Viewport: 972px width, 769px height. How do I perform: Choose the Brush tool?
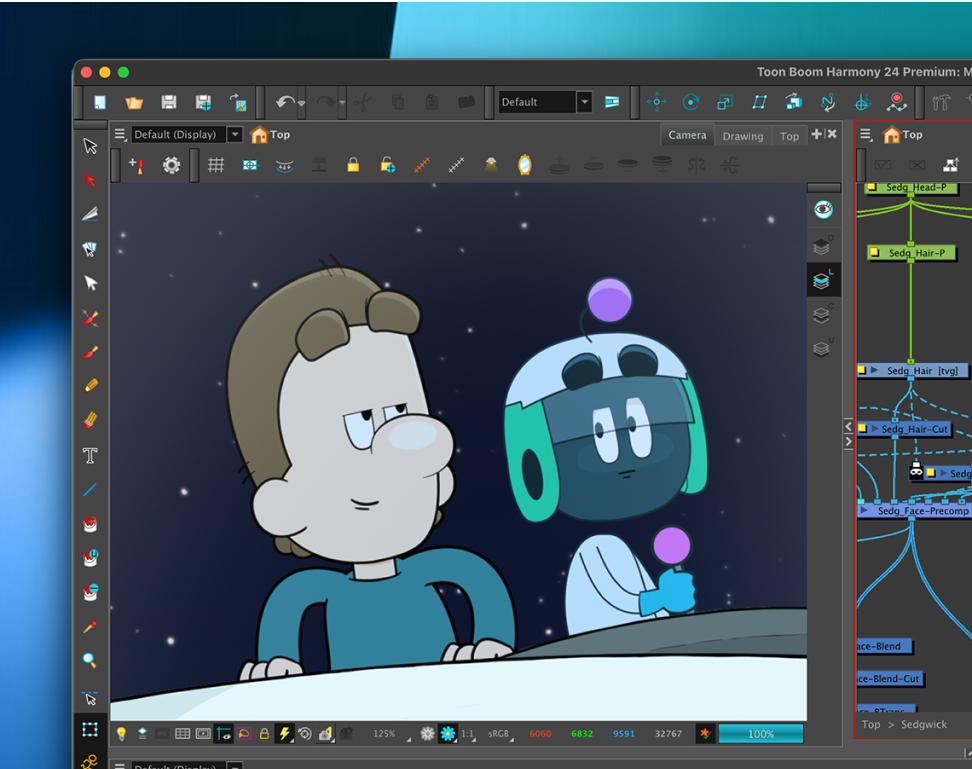(x=90, y=352)
